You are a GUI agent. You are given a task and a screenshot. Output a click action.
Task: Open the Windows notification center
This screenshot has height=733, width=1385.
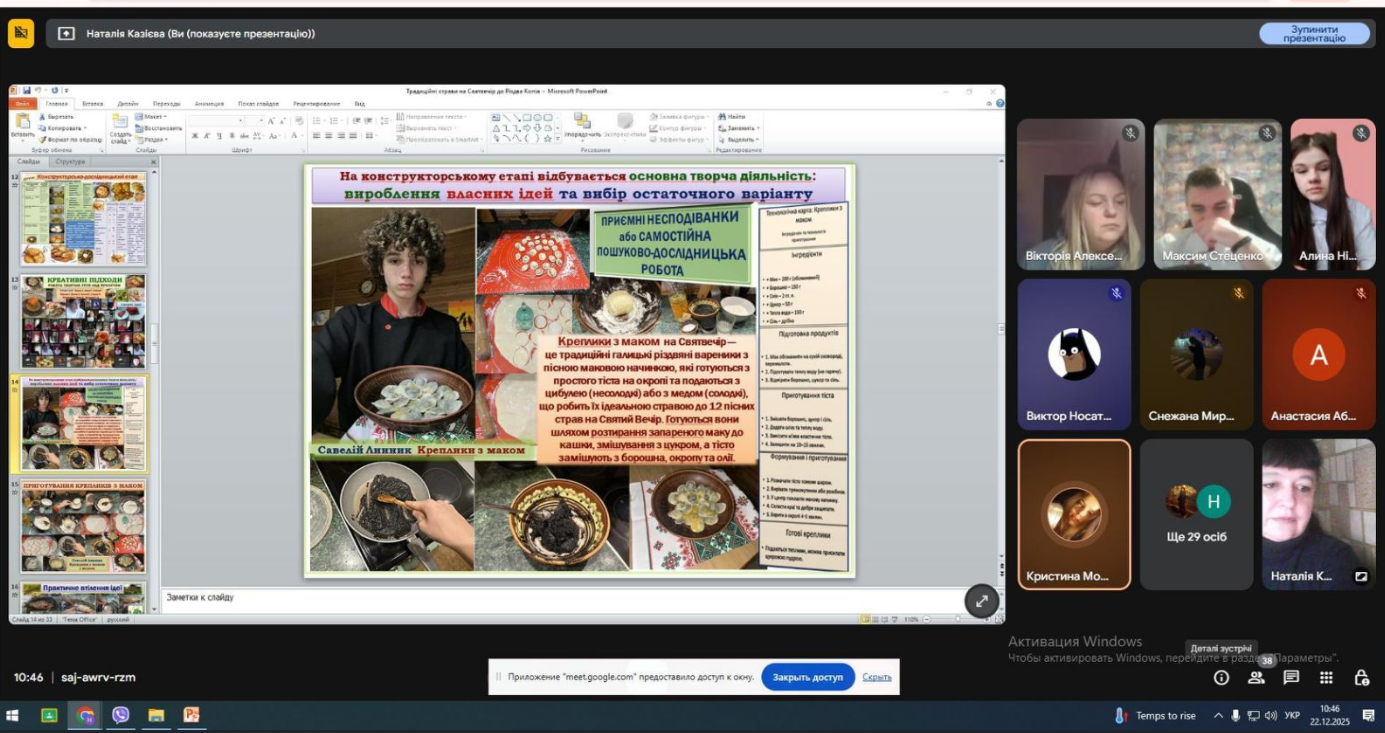point(1368,716)
